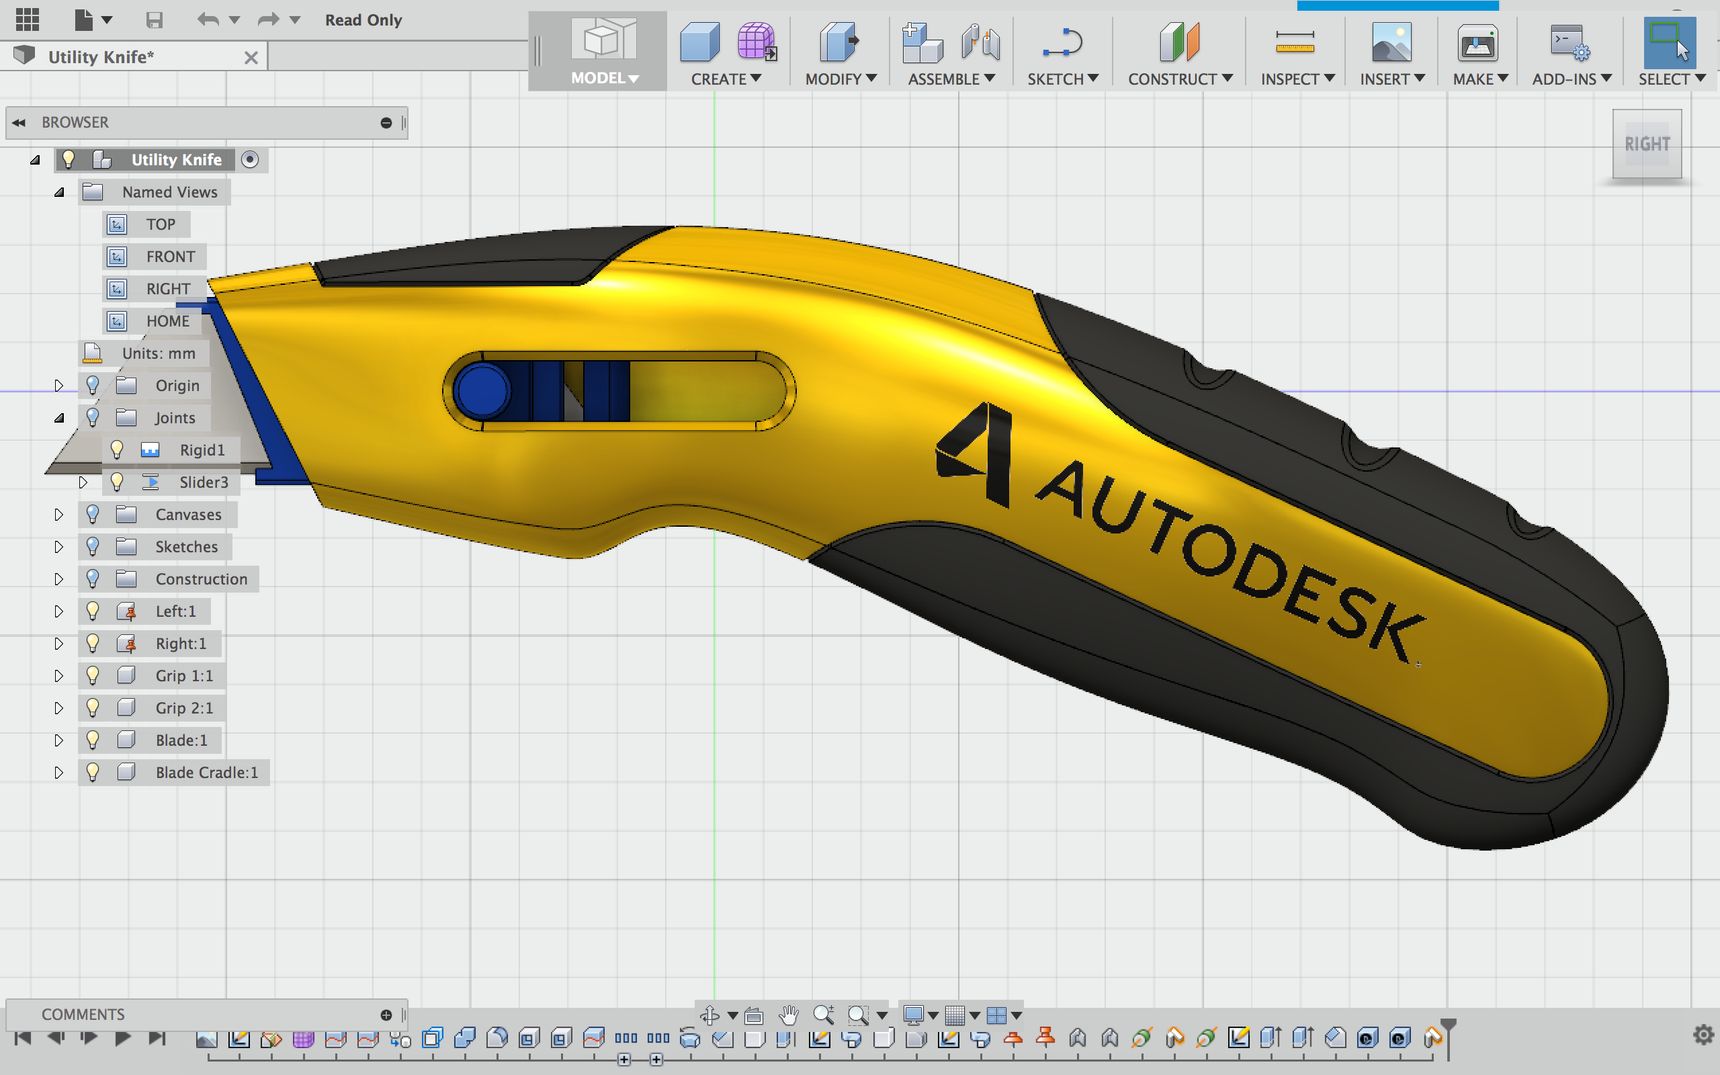Viewport: 1720px width, 1075px height.
Task: Click the Construct plane icon
Action: 1179,43
